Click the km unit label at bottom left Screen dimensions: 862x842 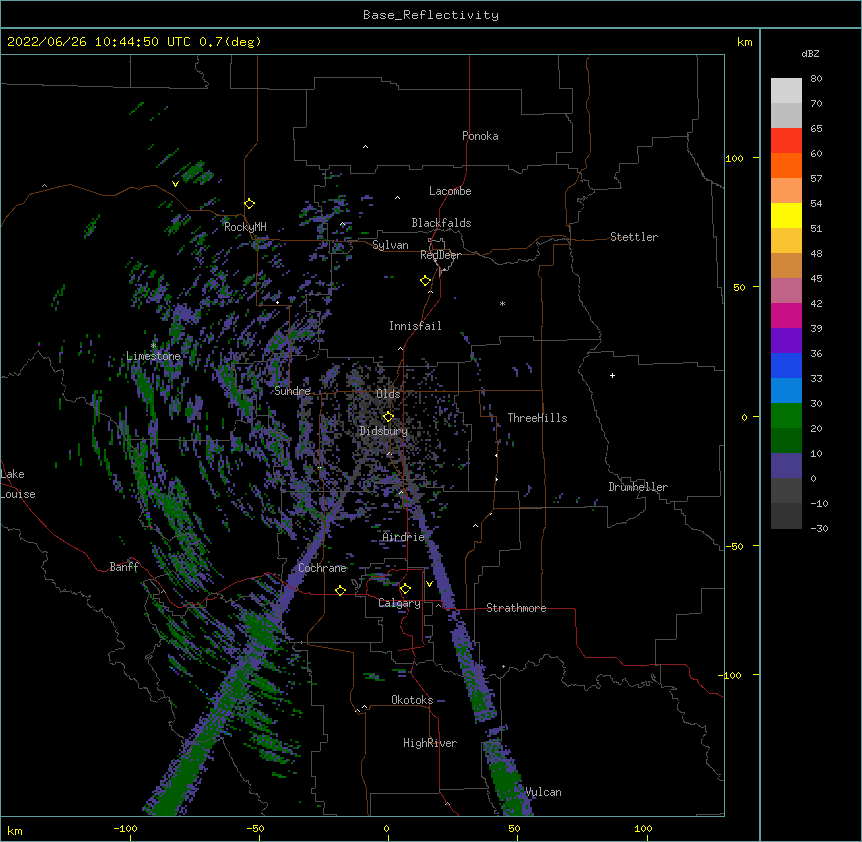14,830
